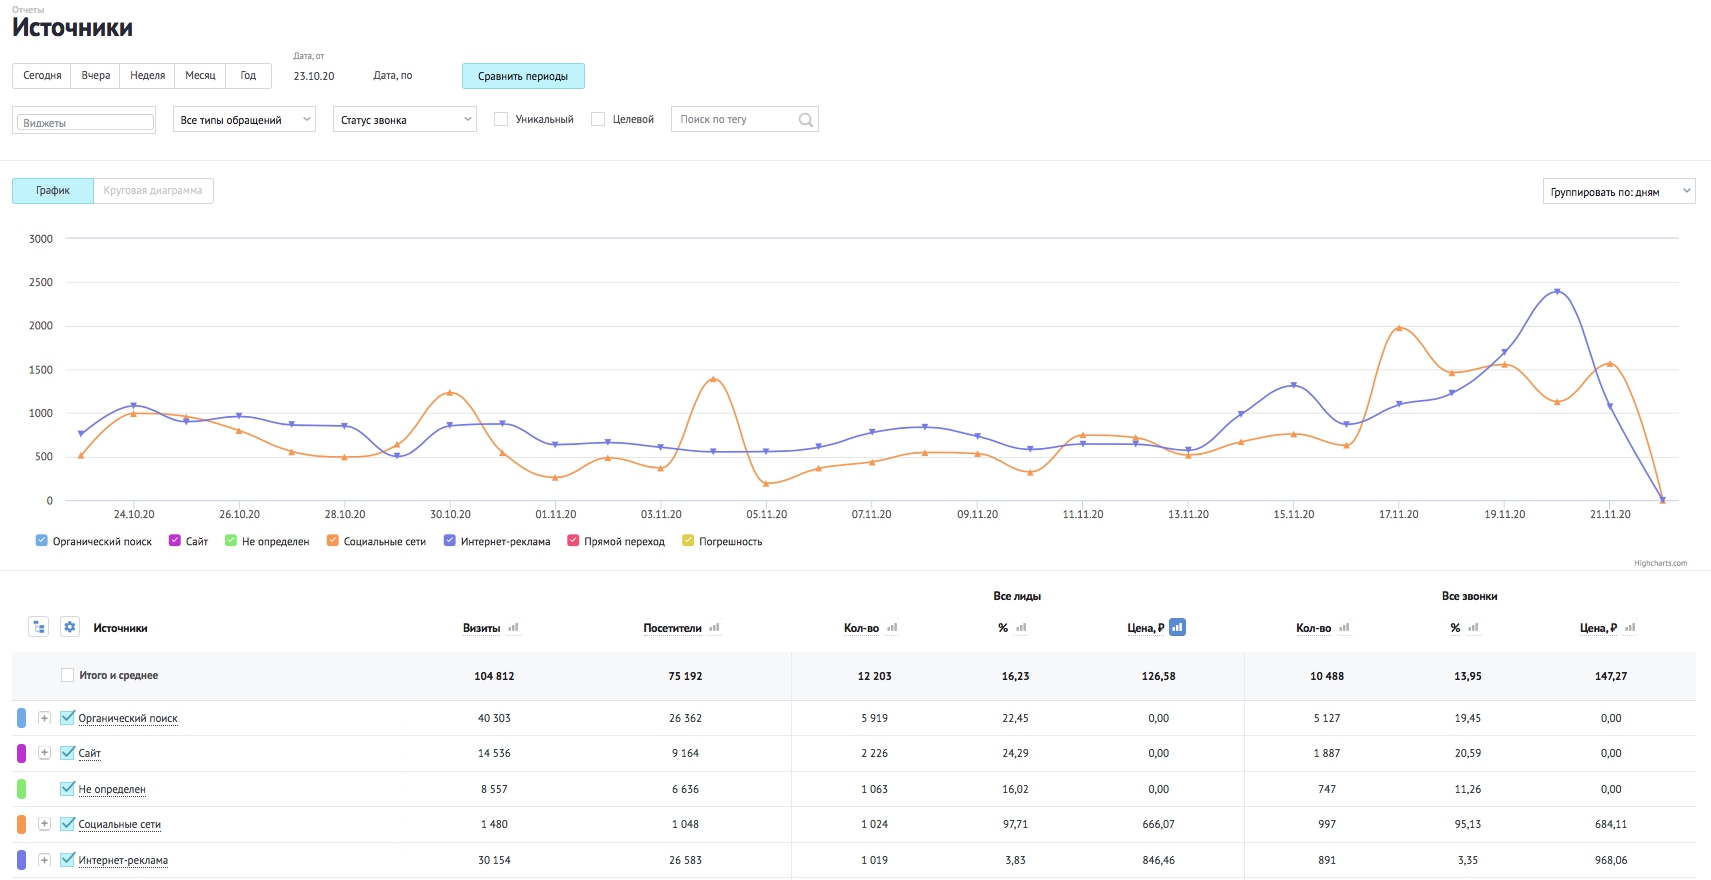Select the Неделя period tab
Viewport: 1711px width, 880px height.
pos(147,76)
